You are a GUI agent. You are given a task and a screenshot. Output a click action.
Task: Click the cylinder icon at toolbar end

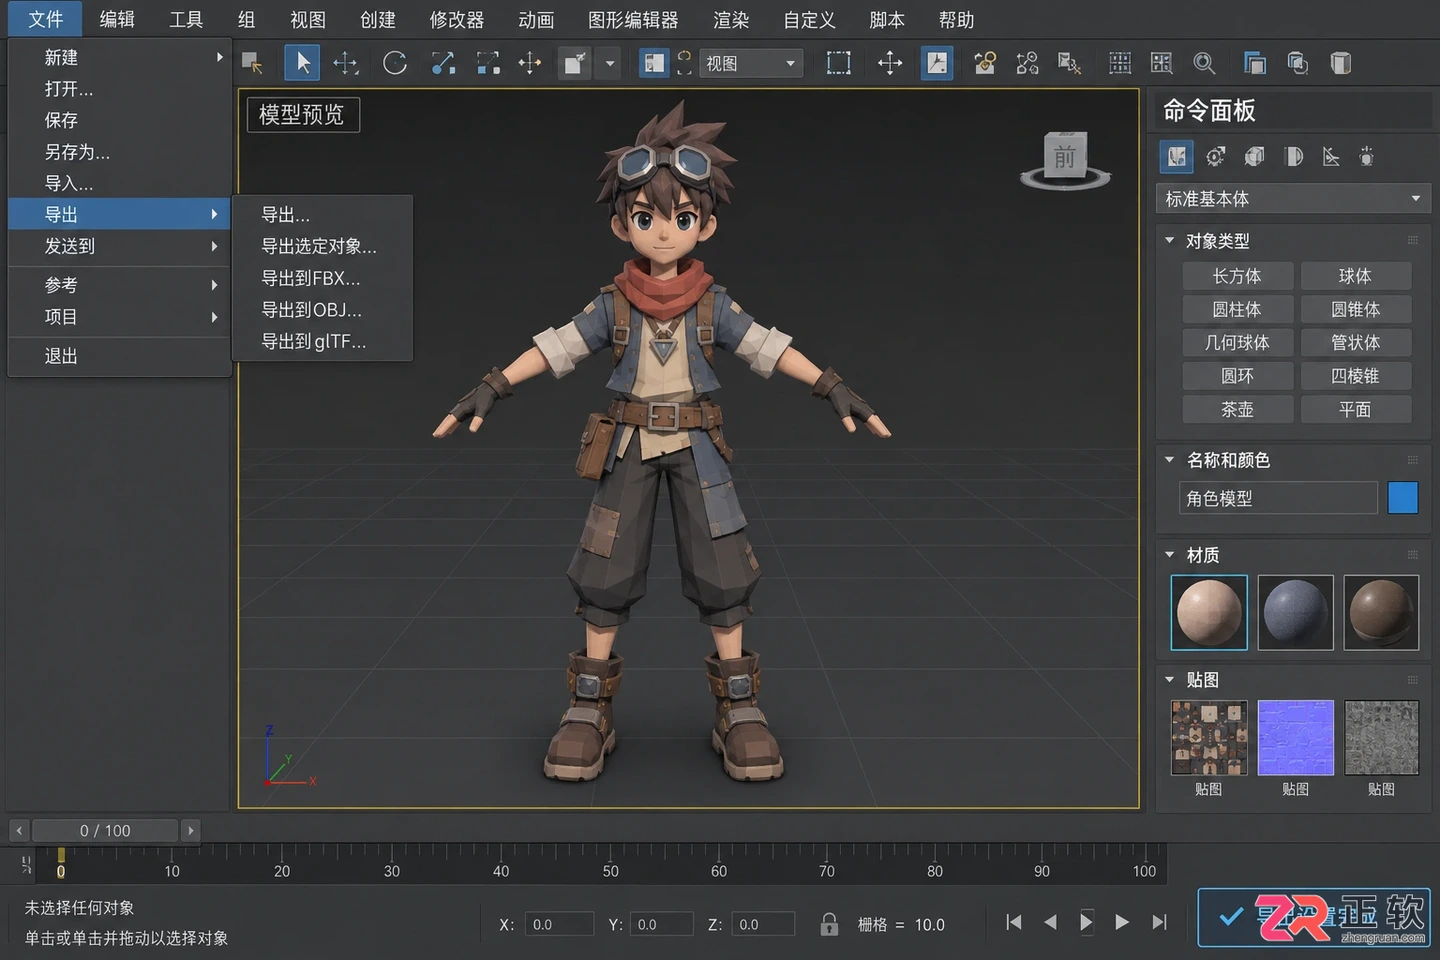click(x=1341, y=63)
